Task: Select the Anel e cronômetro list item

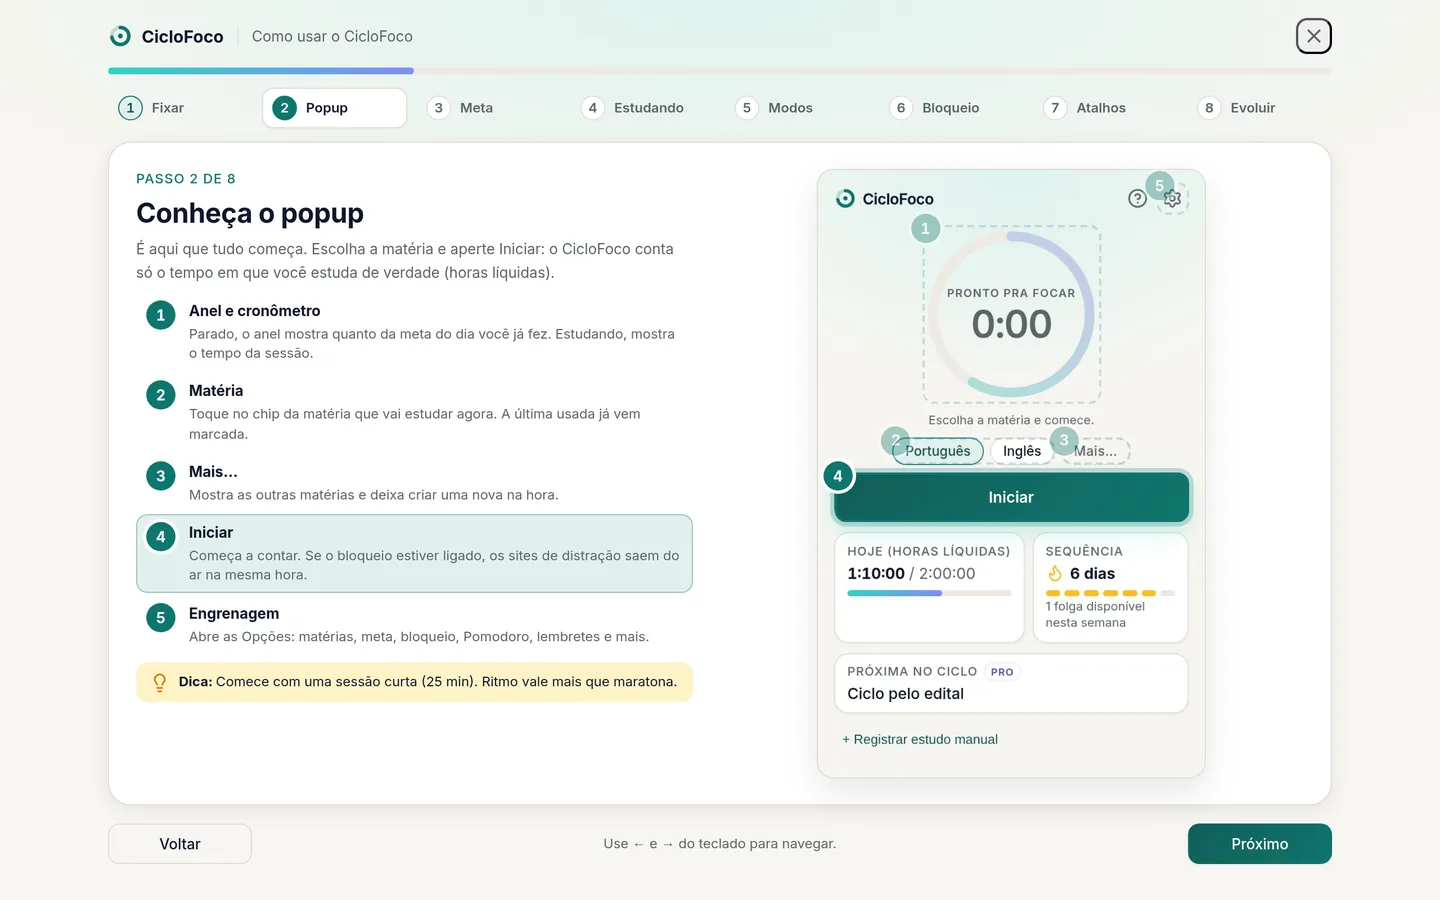Action: coord(414,331)
